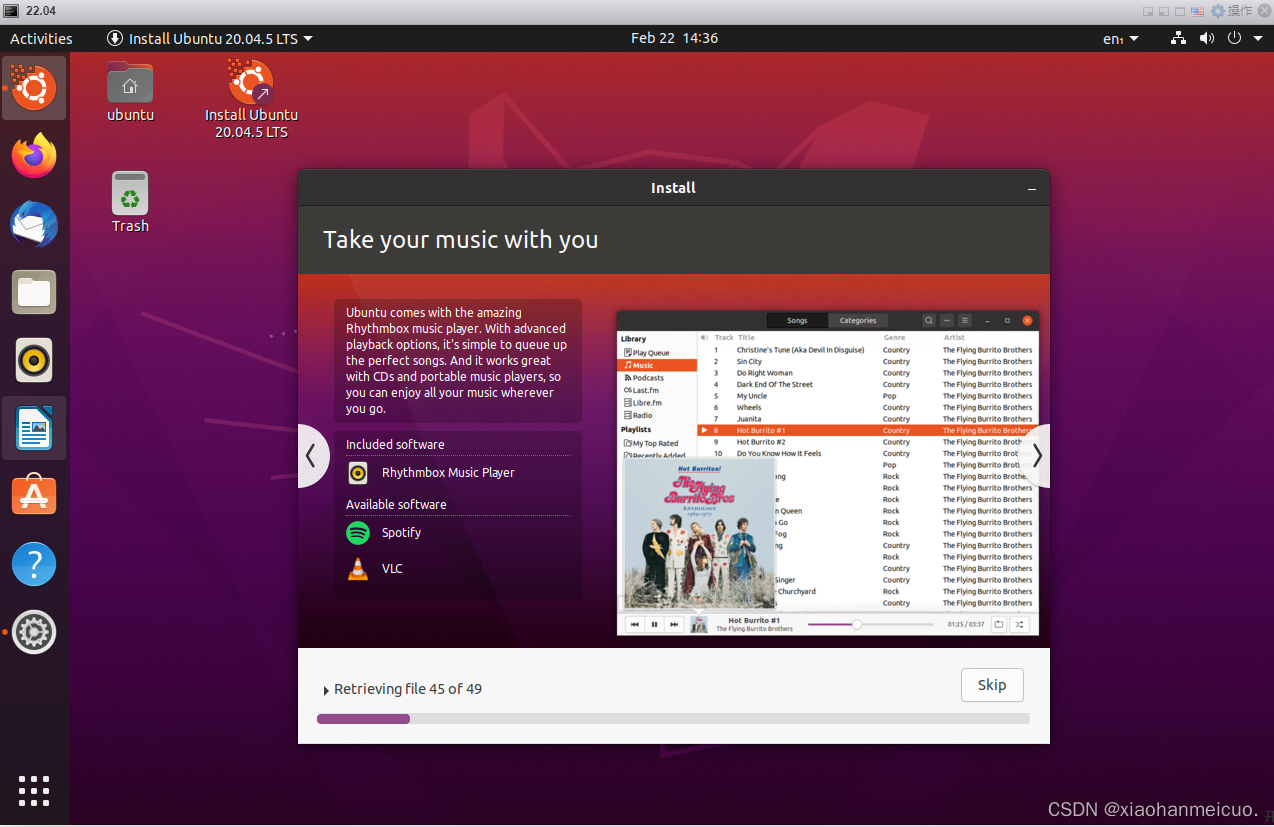Click the Artist column header in Rhythmbox

tap(954, 338)
